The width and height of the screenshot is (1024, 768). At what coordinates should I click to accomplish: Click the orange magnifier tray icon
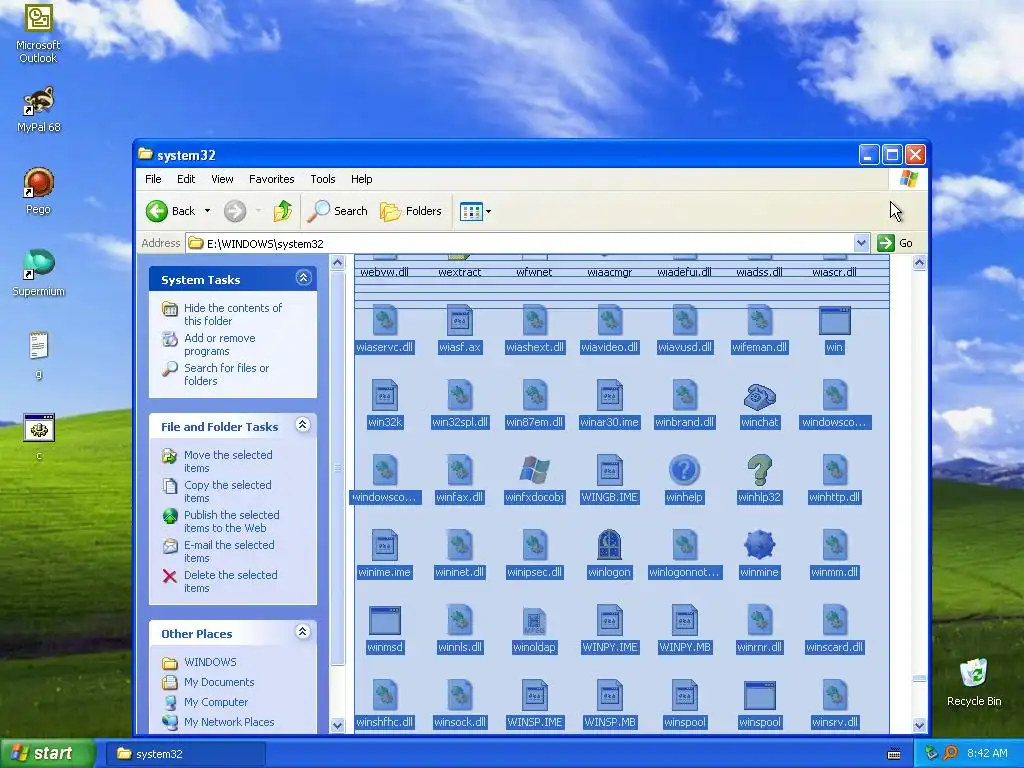[x=950, y=753]
